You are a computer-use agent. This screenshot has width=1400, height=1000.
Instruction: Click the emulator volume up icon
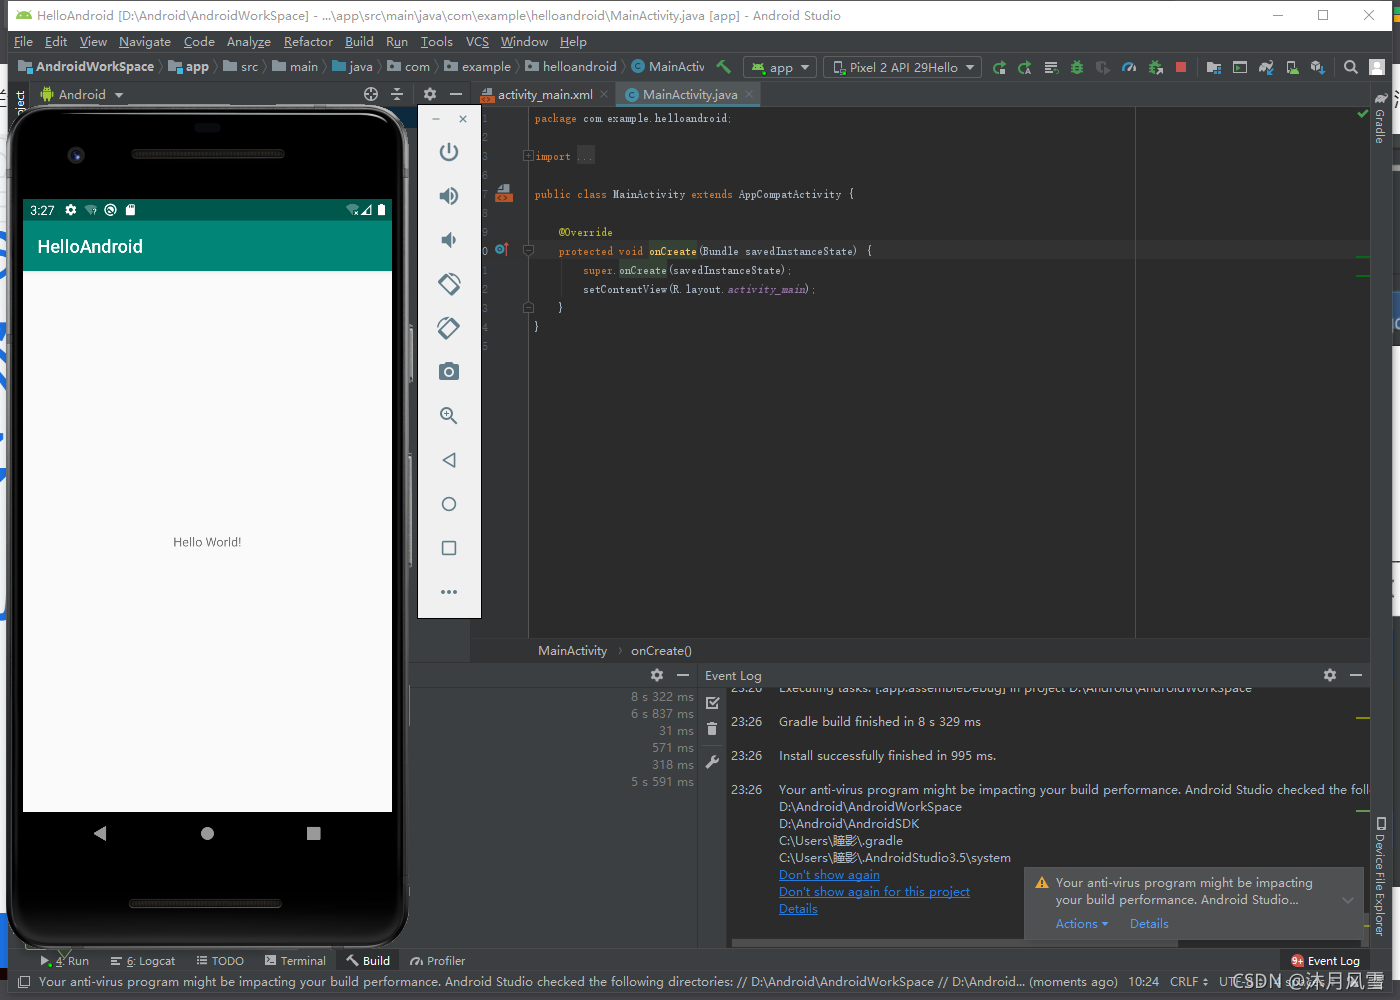[449, 196]
